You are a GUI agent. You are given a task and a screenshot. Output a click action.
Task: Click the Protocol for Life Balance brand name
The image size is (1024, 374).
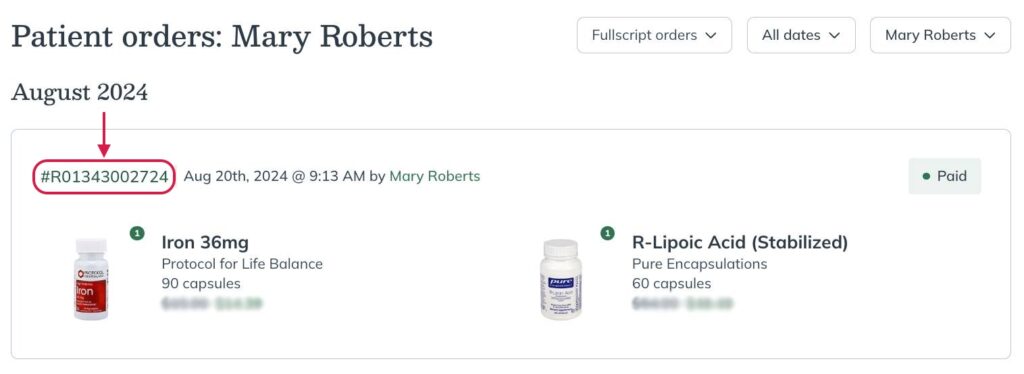coord(242,264)
